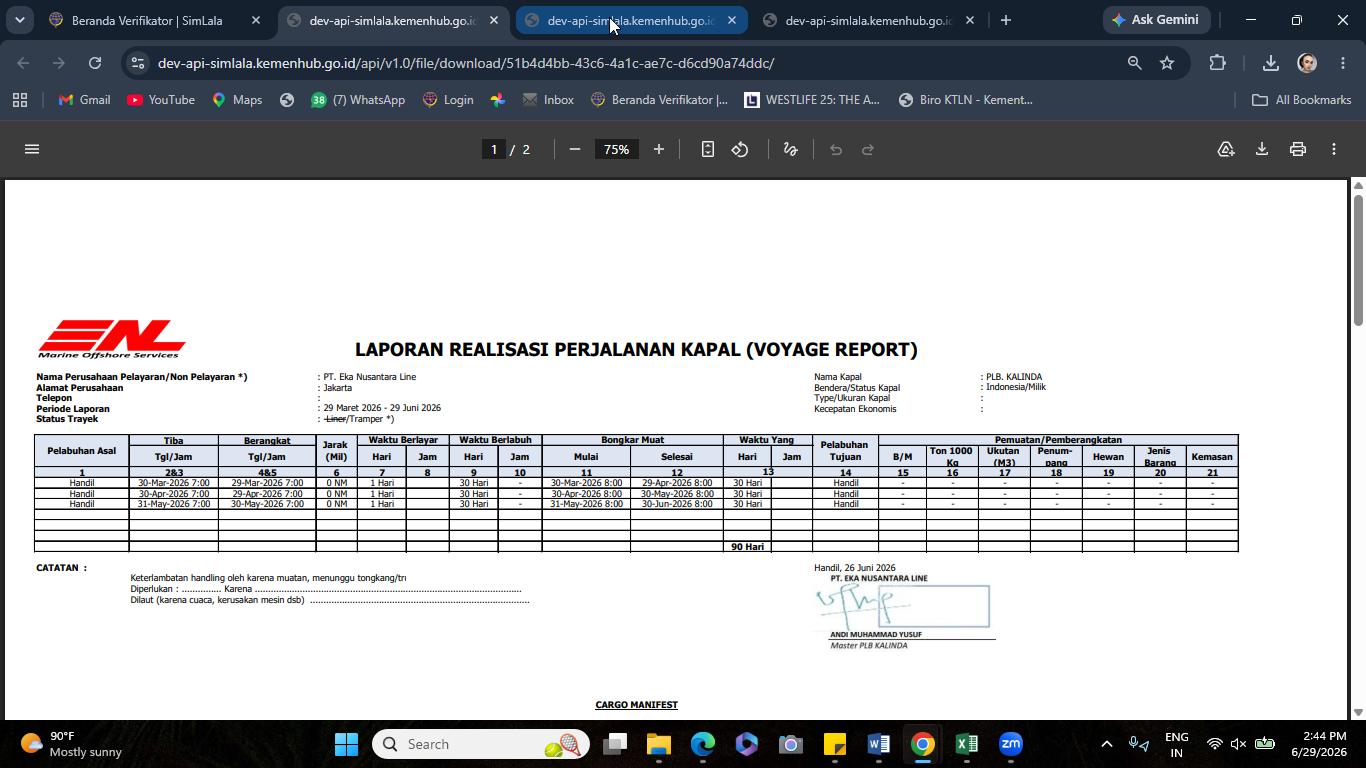Open a new browser tab
The image size is (1366, 768).
tap(1006, 20)
